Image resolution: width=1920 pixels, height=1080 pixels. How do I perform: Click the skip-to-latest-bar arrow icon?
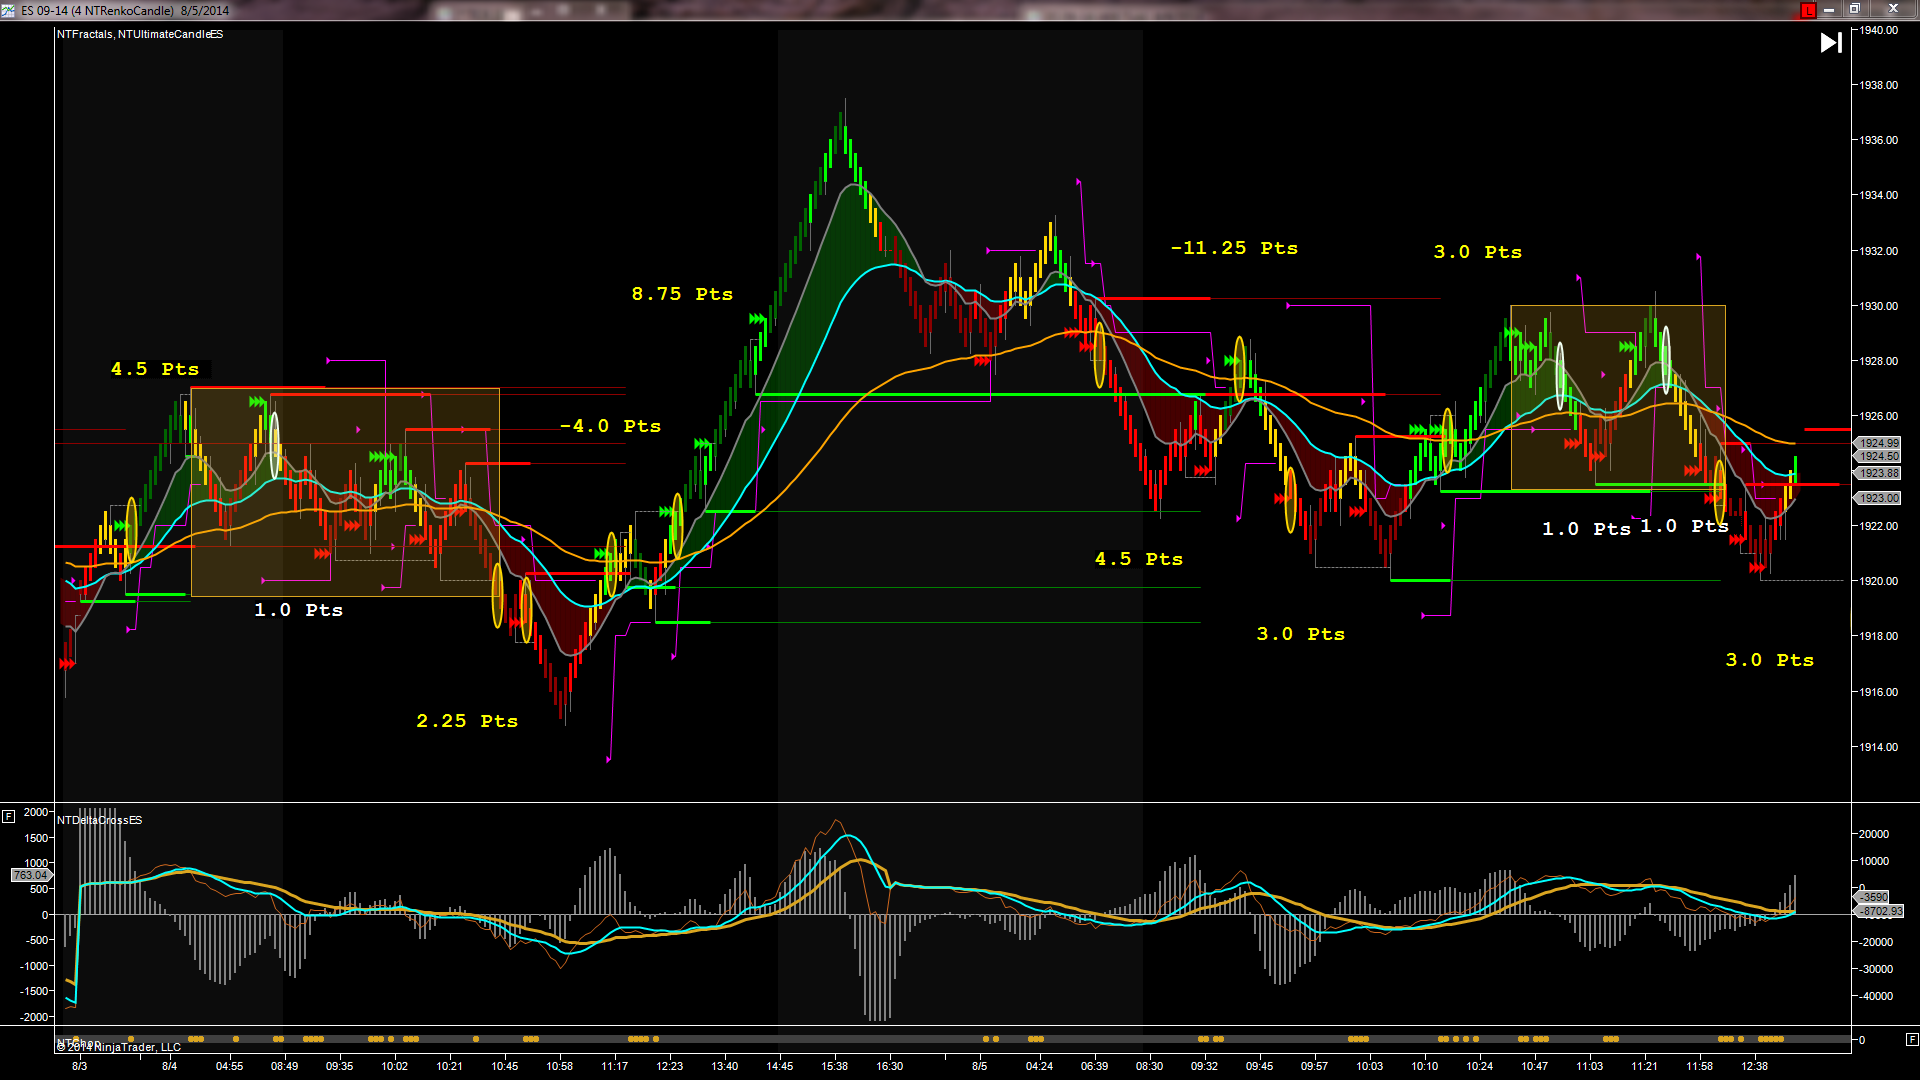pyautogui.click(x=1830, y=43)
